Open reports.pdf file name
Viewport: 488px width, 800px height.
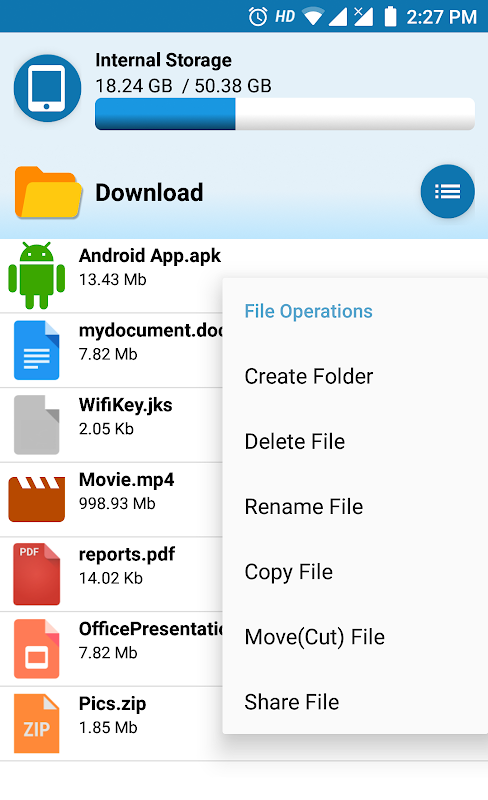127,555
